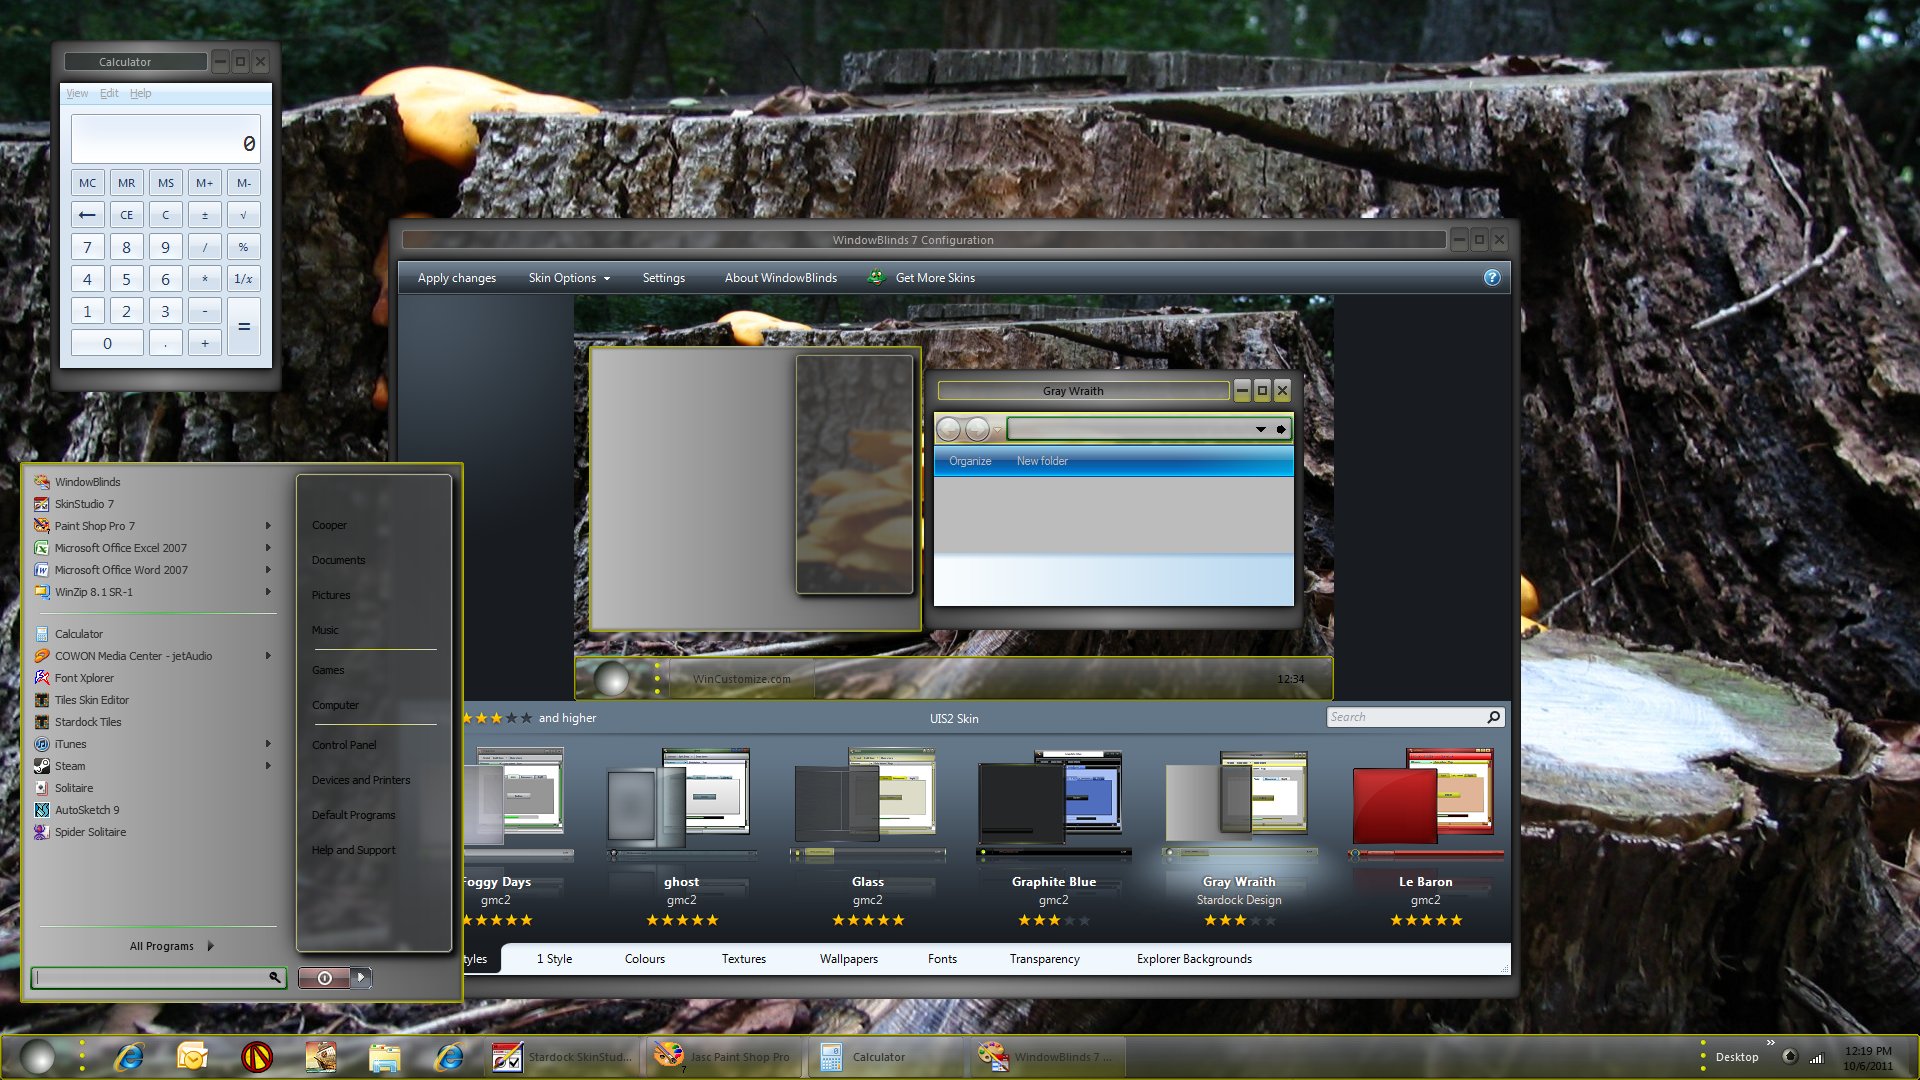Expand the Steam submenu arrow
Viewport: 1920px width, 1080px height.
point(268,766)
